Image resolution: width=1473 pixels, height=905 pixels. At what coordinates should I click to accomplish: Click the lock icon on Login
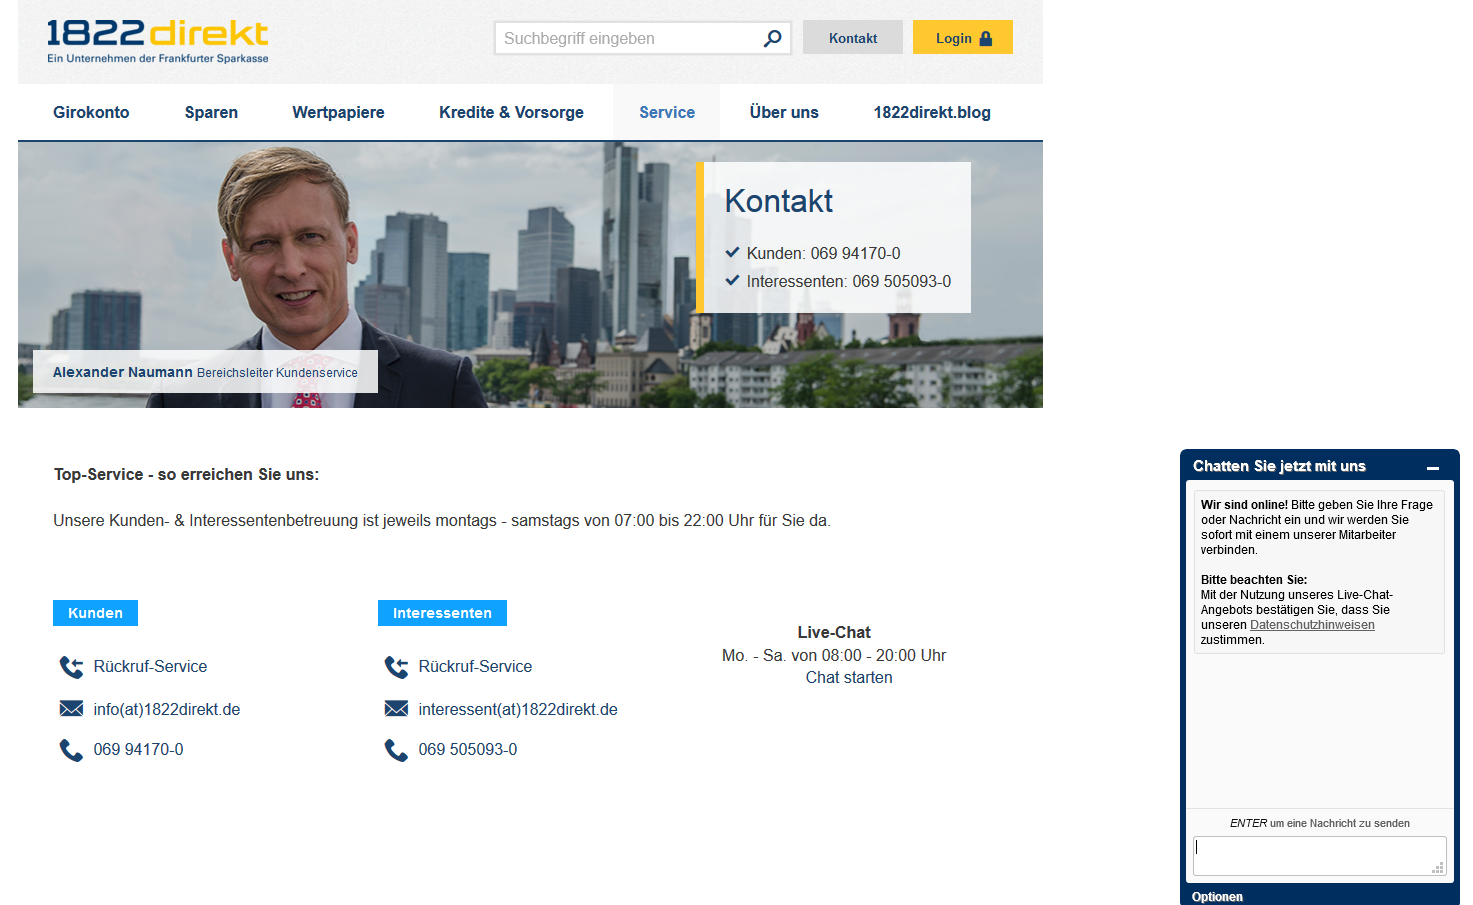[x=986, y=38]
